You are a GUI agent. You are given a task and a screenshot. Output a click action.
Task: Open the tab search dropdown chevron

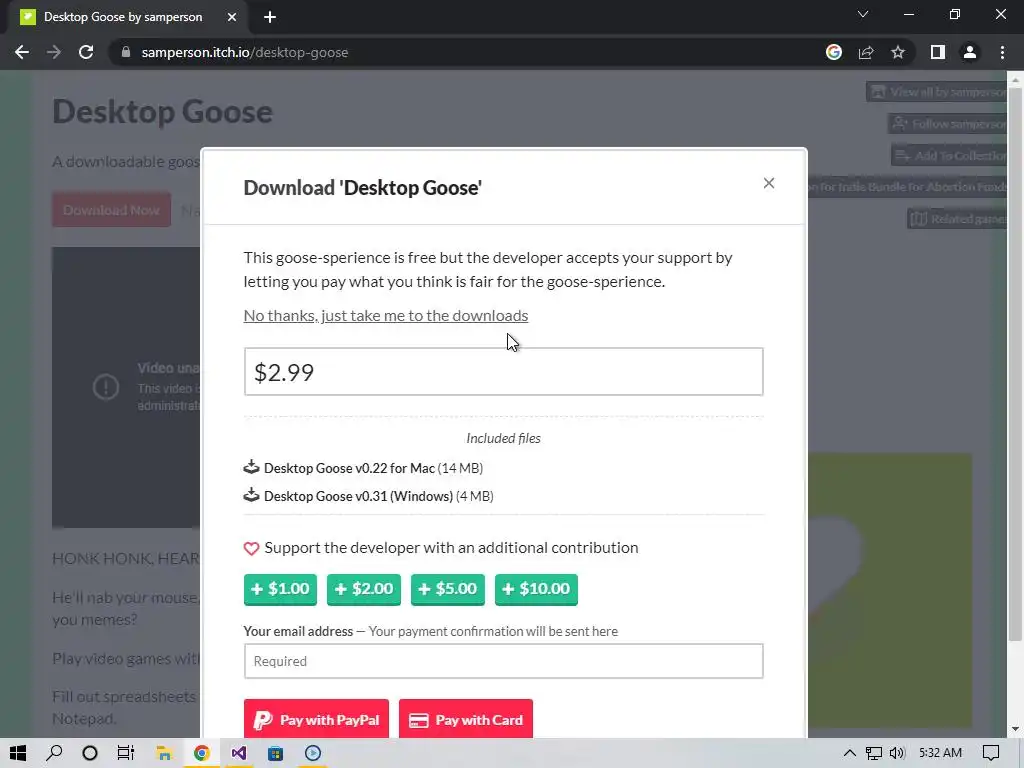pos(863,14)
